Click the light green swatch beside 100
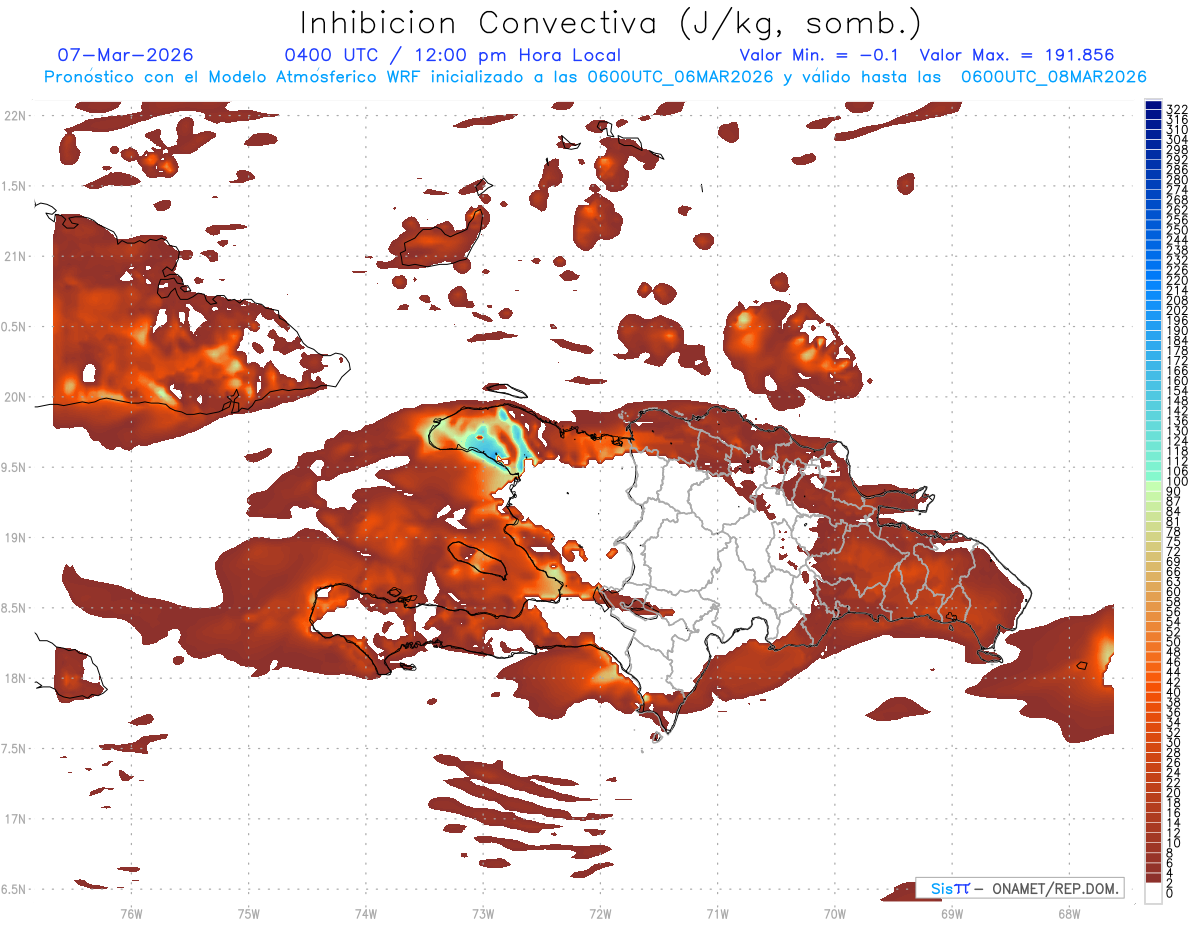The height and width of the screenshot is (927, 1200). point(1153,485)
